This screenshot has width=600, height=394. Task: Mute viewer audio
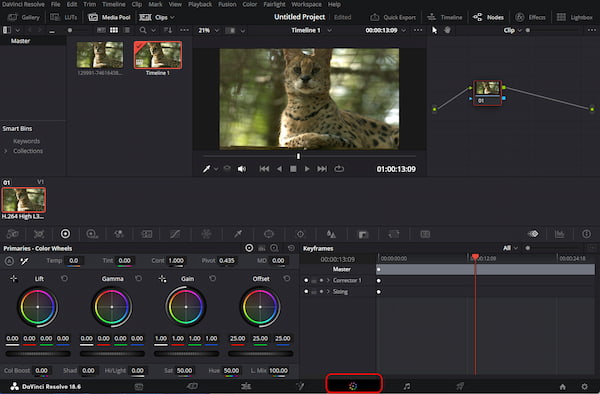pos(242,169)
